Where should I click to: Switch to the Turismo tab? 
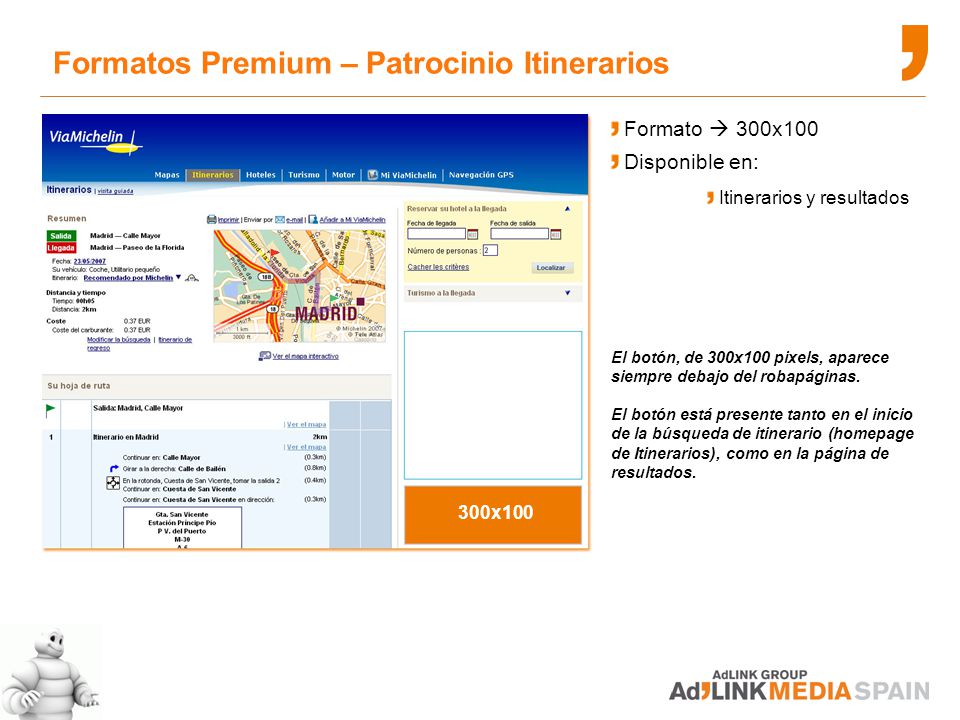[x=304, y=175]
